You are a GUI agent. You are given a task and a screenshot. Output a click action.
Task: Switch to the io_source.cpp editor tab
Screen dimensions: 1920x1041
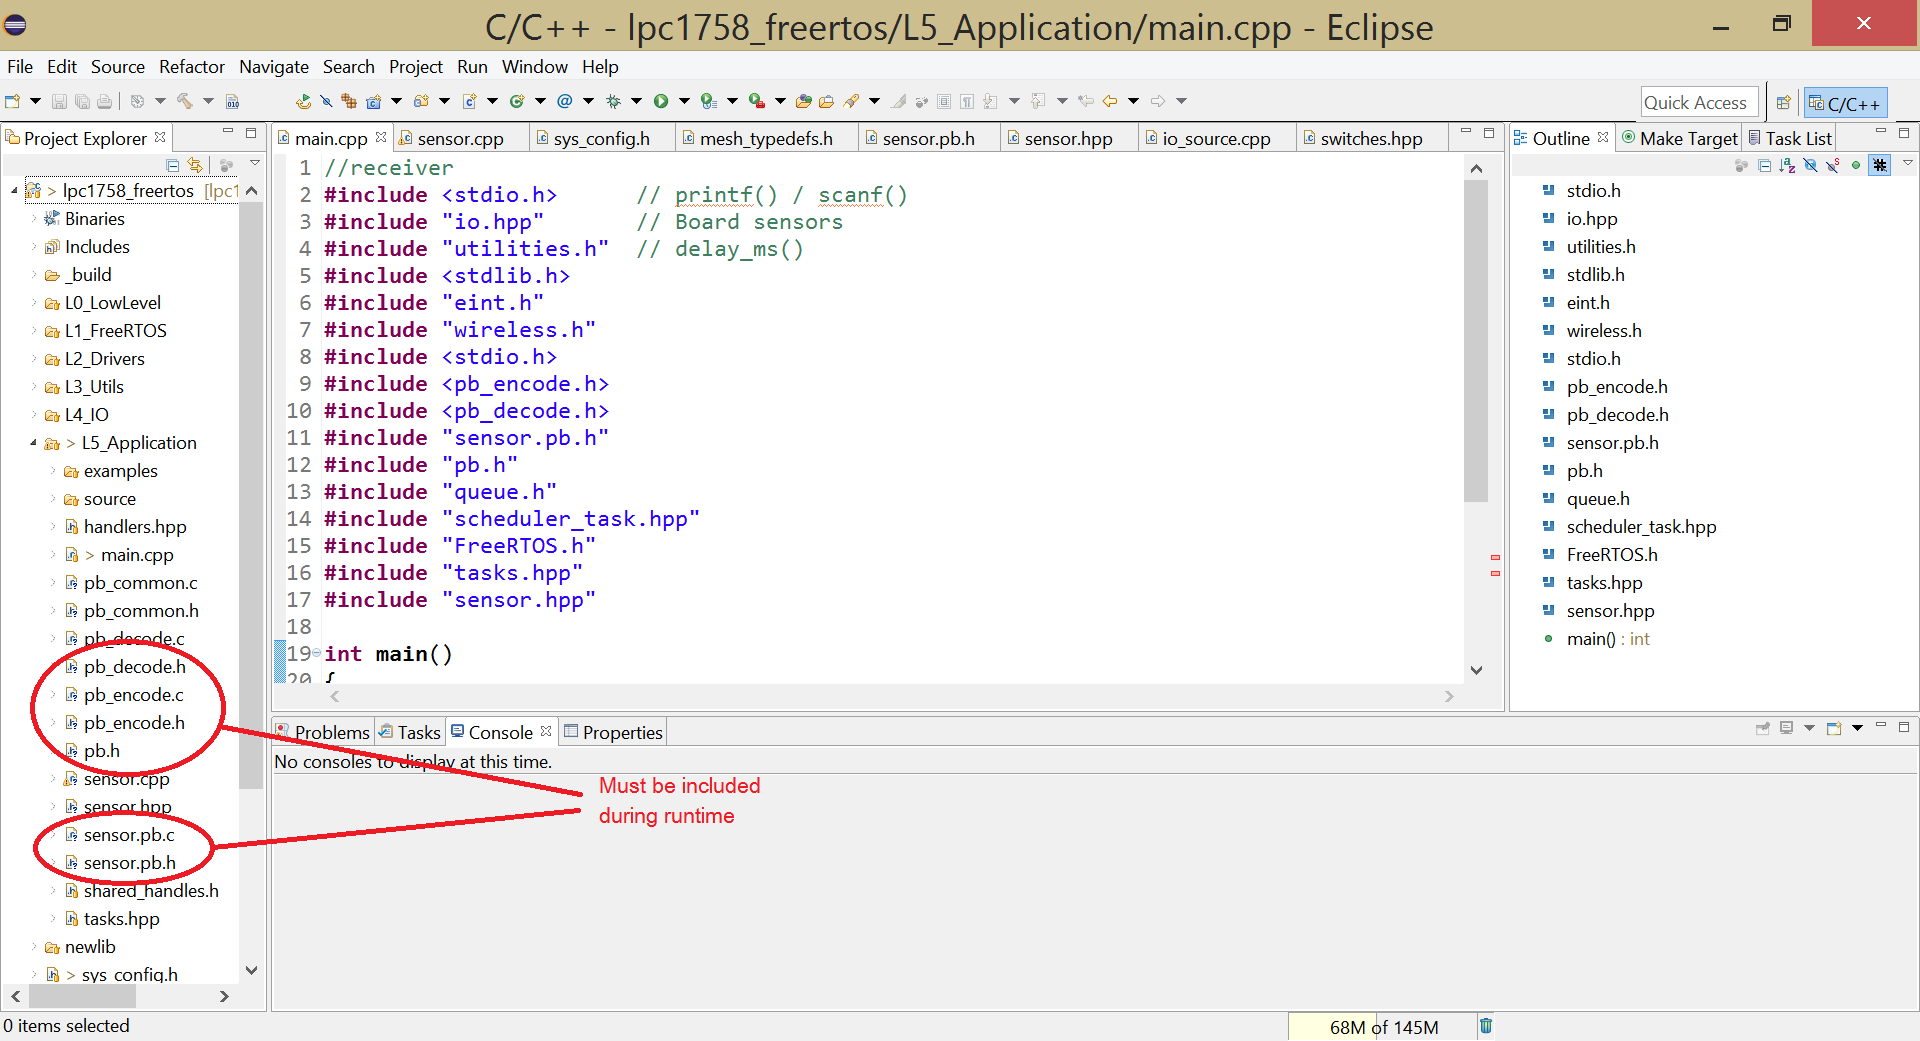point(1216,138)
